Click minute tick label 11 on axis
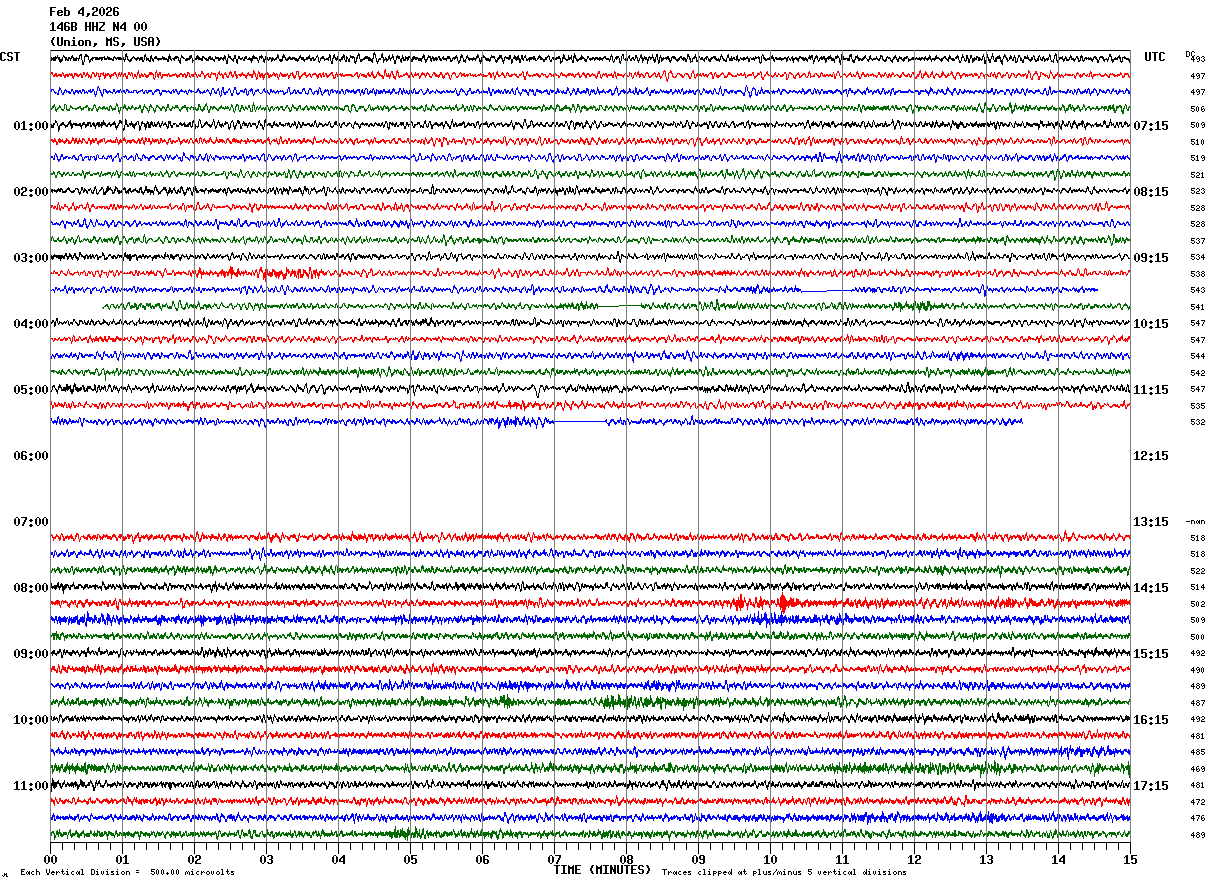The height and width of the screenshot is (886, 1210). [x=842, y=859]
